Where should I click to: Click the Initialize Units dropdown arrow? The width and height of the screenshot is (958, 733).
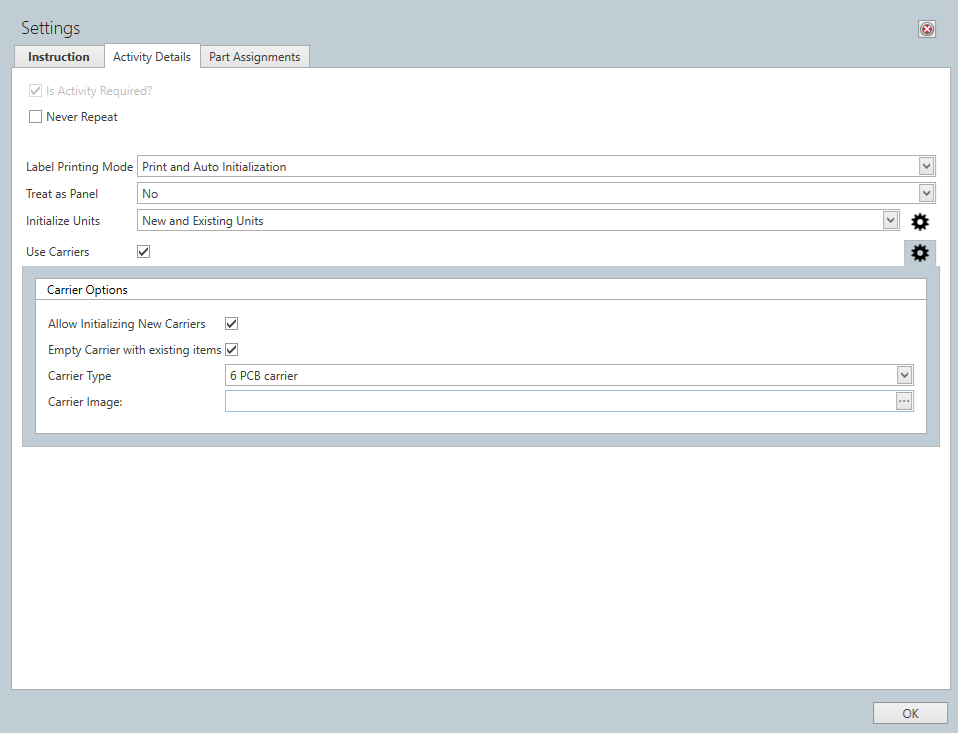[890, 220]
